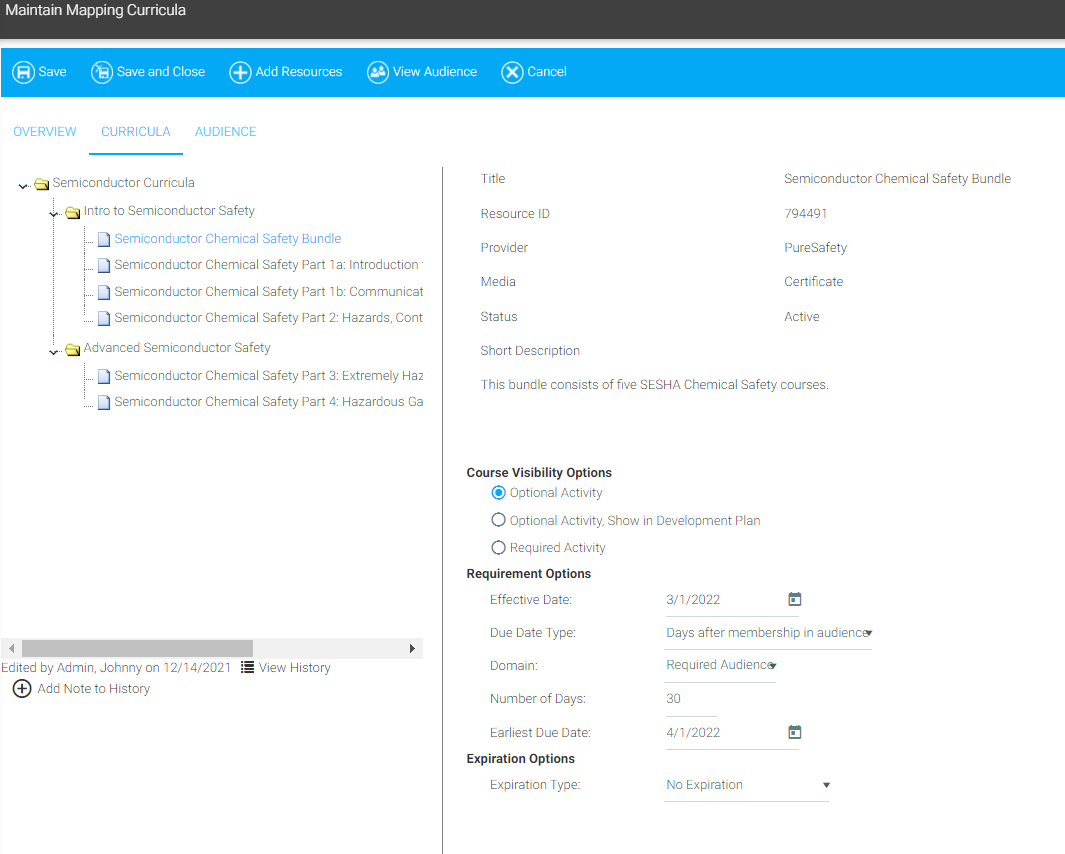
Task: Click the View Audience people icon
Action: pyautogui.click(x=378, y=72)
